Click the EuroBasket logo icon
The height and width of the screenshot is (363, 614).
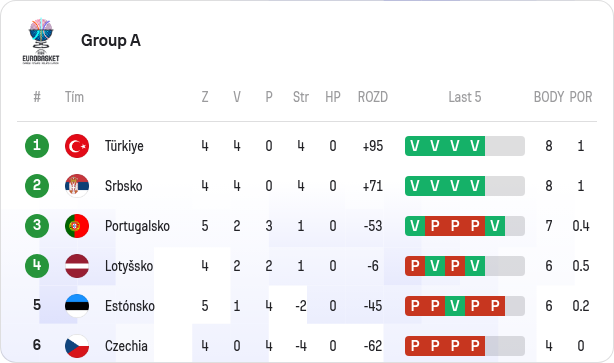click(x=41, y=41)
